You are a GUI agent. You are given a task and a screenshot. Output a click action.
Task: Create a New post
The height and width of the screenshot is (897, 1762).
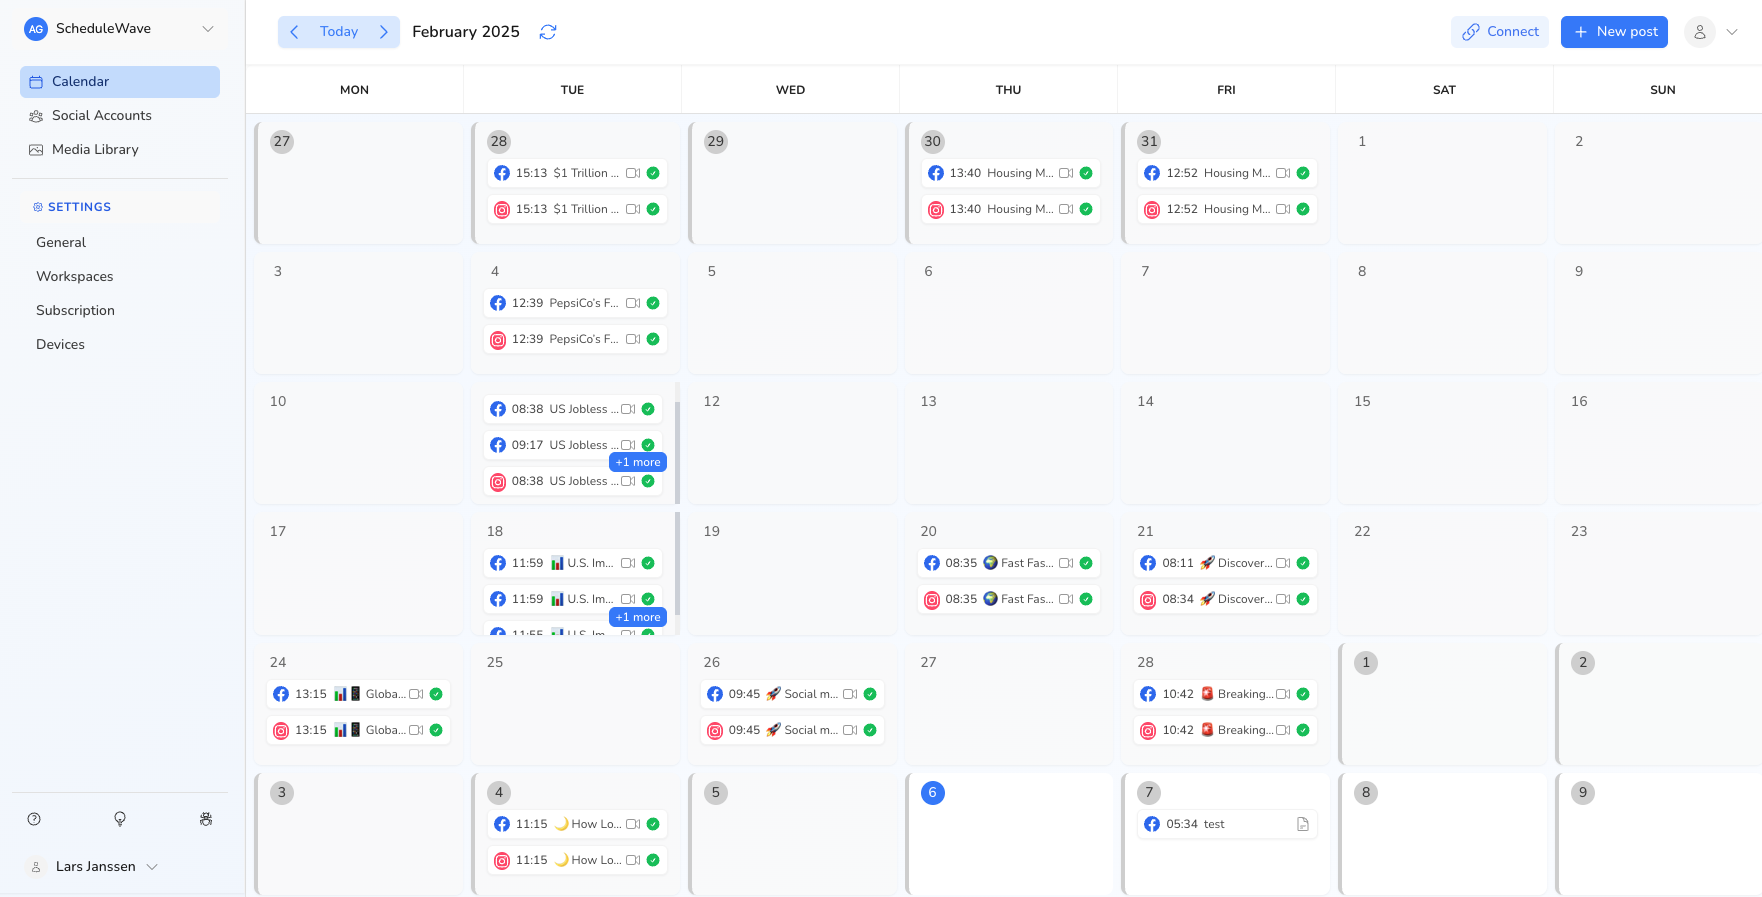tap(1614, 32)
